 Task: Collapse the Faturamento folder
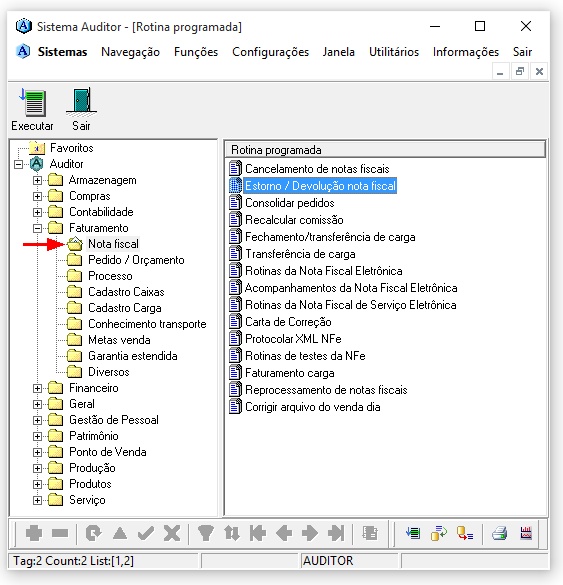(37, 228)
